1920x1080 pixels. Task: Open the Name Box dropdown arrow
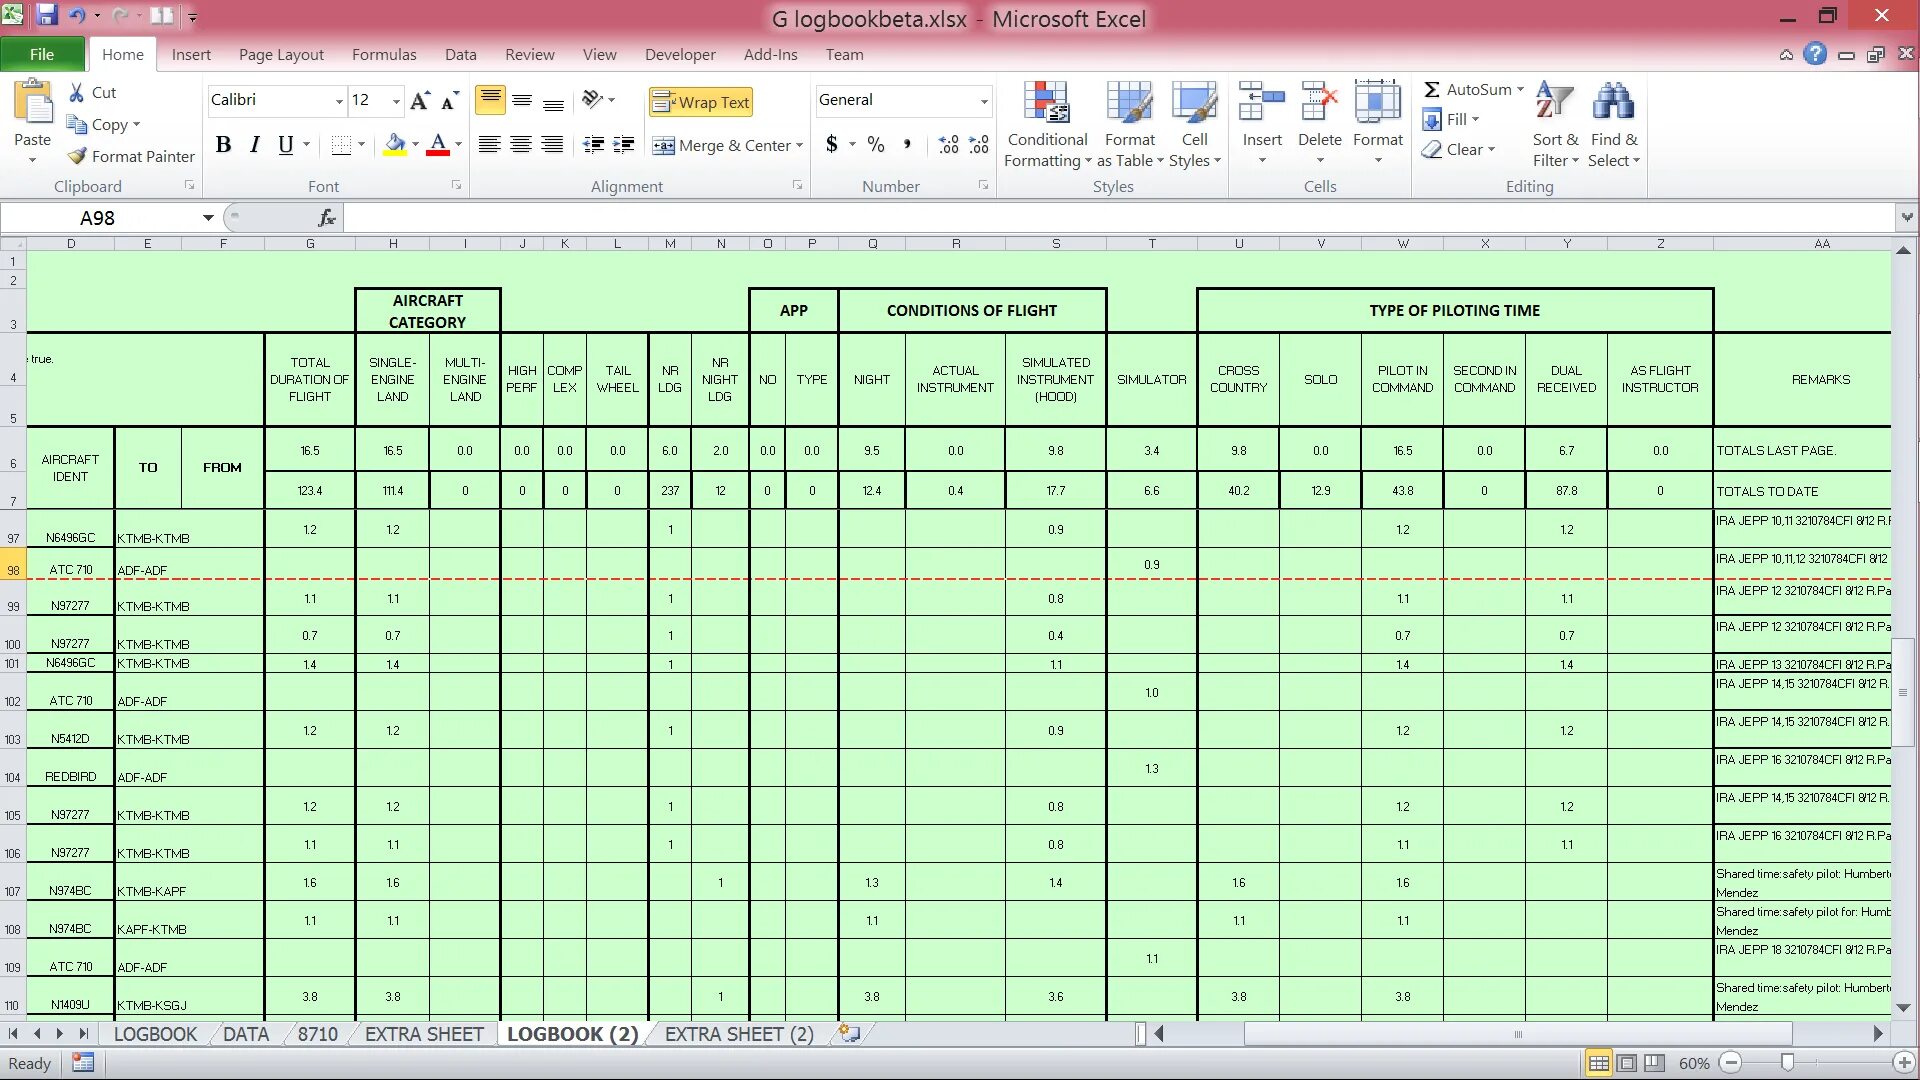[x=207, y=217]
